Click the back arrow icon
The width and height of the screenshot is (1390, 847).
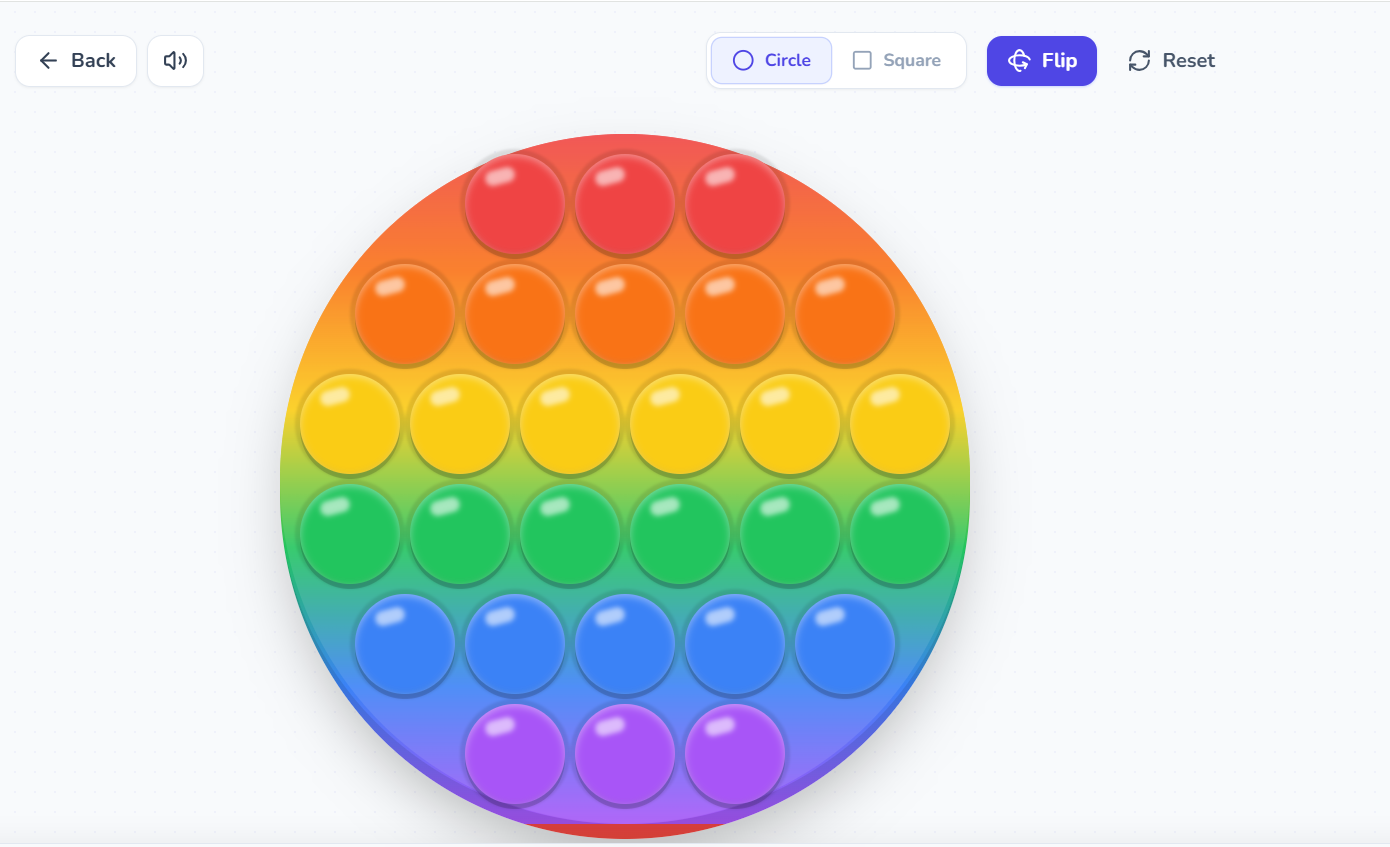pyautogui.click(x=47, y=60)
